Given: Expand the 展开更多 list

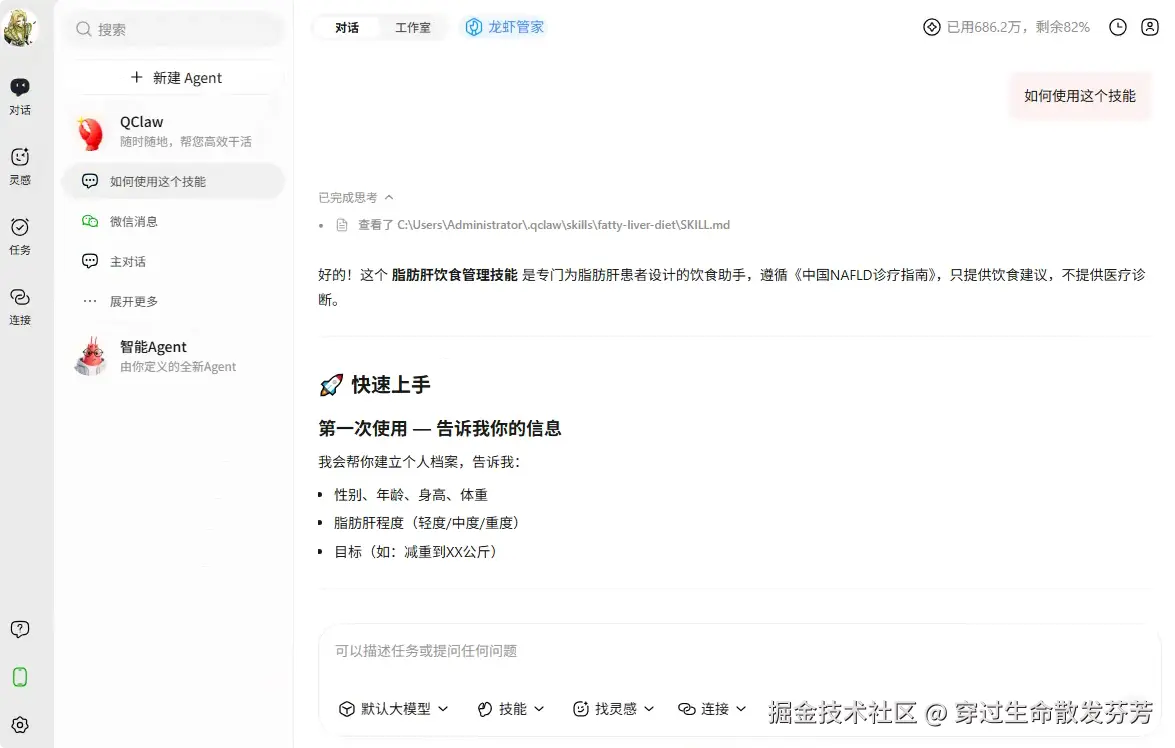Looking at the screenshot, I should (x=174, y=301).
